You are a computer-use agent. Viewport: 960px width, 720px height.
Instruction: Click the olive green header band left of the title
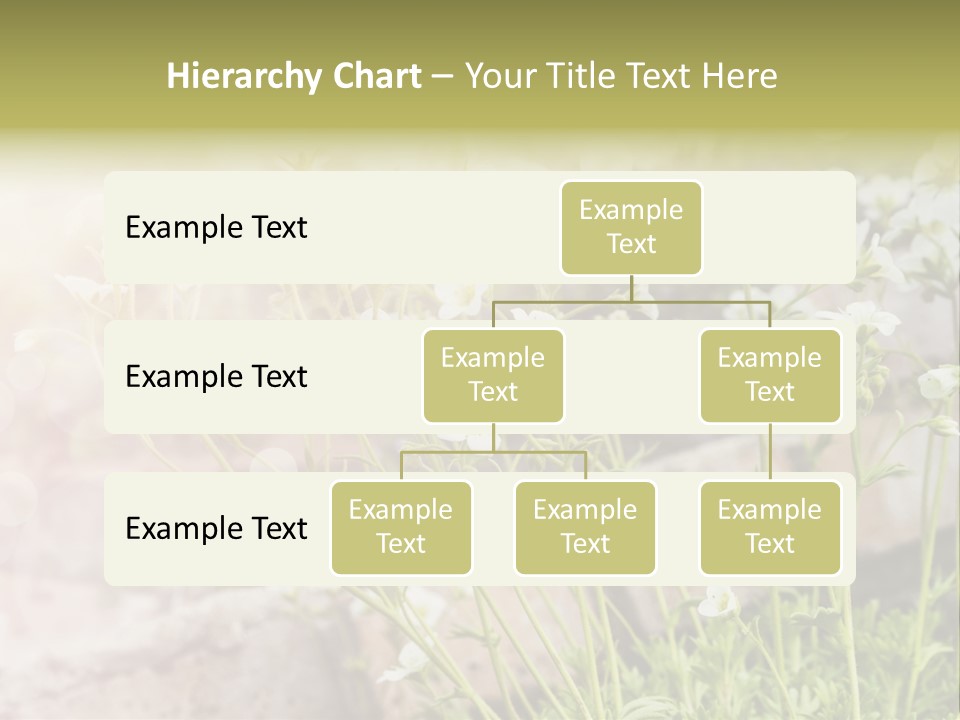pos(80,76)
